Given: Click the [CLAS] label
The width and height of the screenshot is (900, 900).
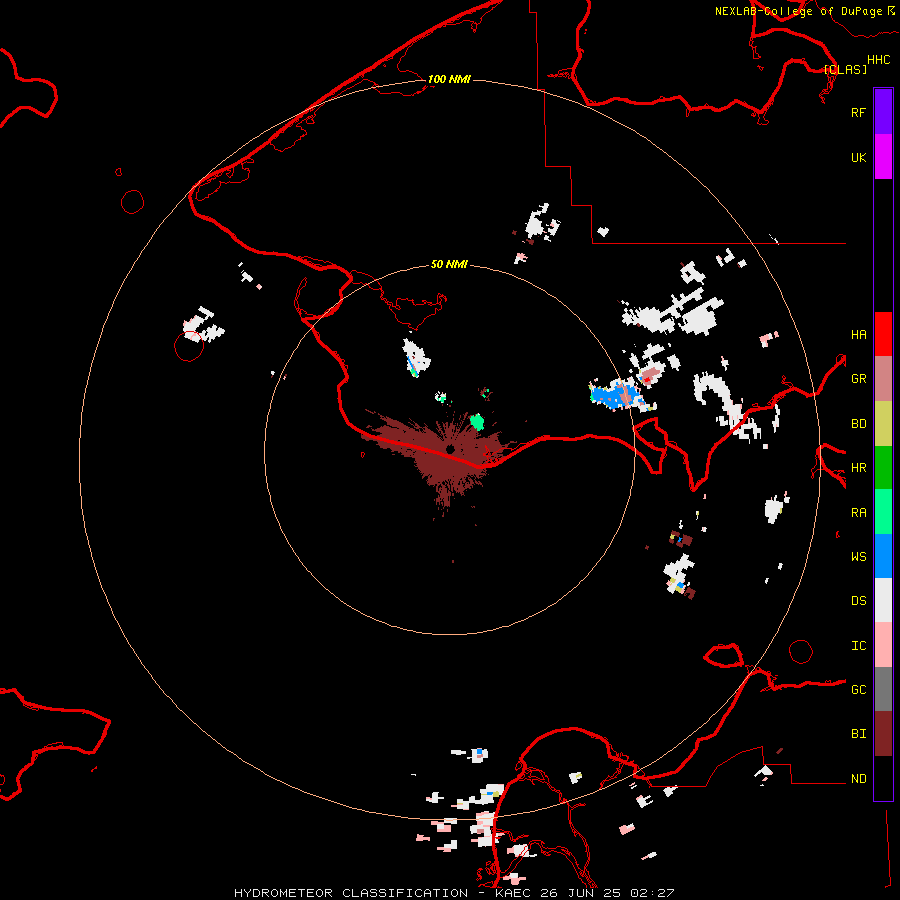Looking at the screenshot, I should pyautogui.click(x=845, y=69).
